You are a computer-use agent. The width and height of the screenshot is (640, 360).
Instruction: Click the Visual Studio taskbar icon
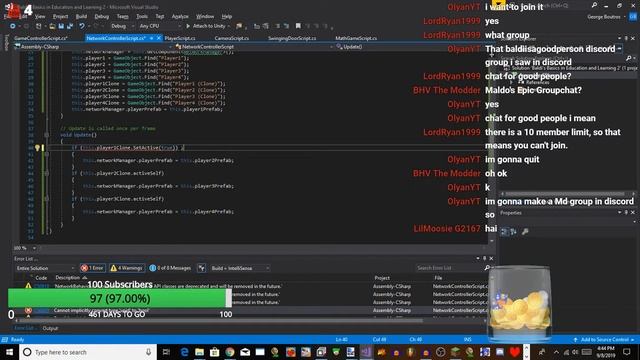366,352
